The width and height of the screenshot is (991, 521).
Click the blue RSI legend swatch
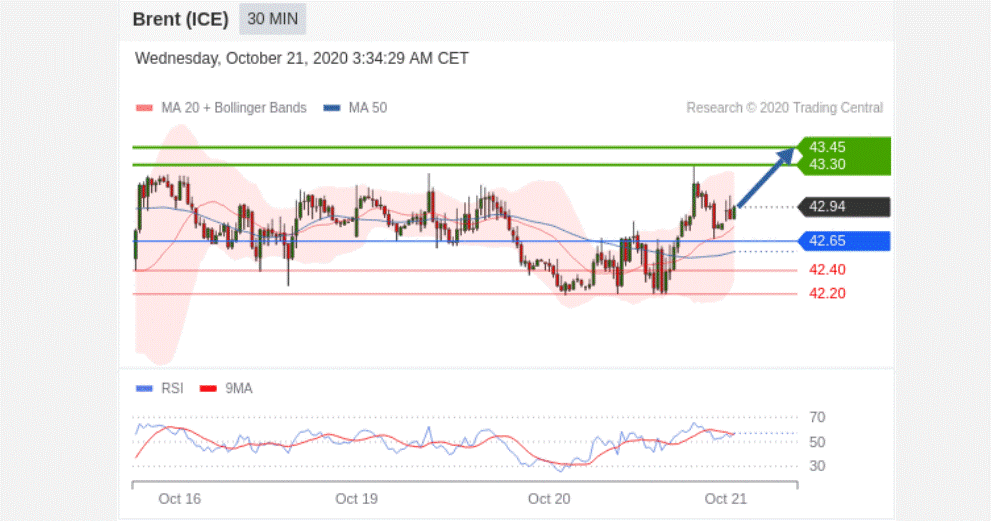point(144,389)
